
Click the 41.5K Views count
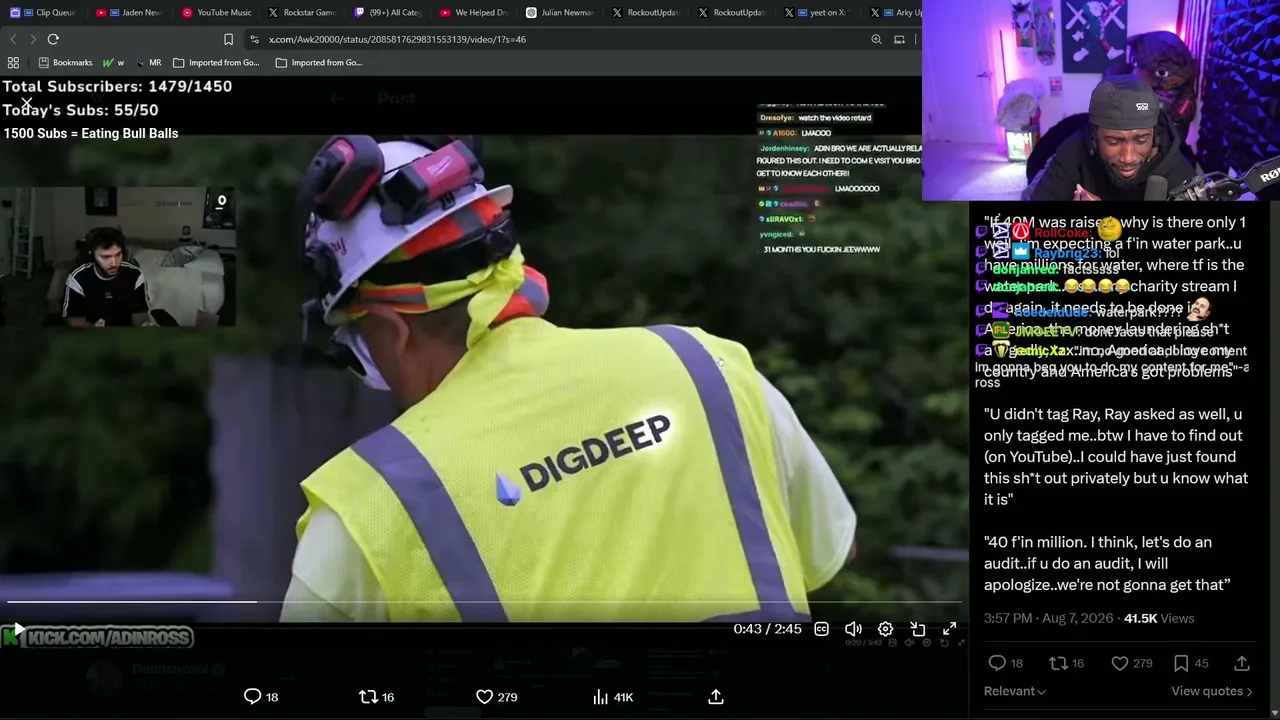click(1159, 618)
